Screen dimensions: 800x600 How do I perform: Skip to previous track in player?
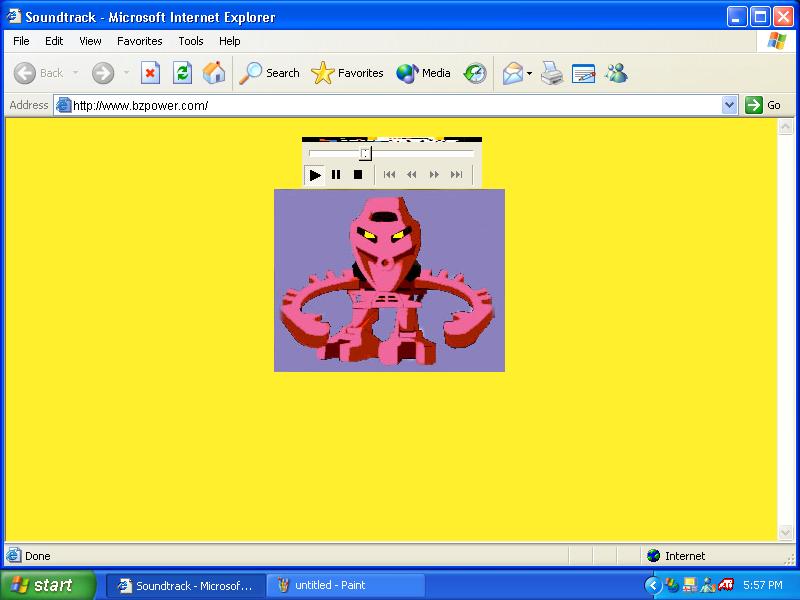tap(389, 174)
